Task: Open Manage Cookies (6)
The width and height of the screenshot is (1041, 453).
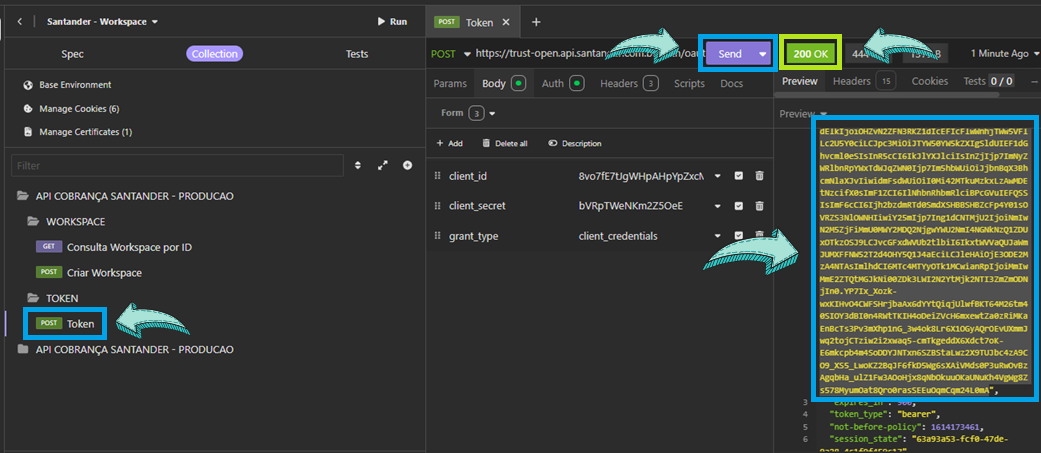Action: [70, 108]
